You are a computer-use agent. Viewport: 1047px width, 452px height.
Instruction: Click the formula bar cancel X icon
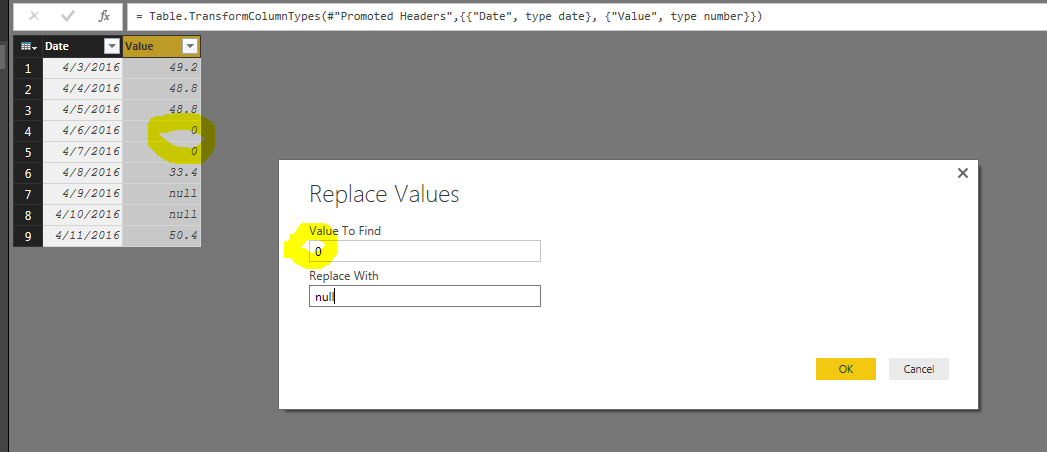[x=33, y=16]
